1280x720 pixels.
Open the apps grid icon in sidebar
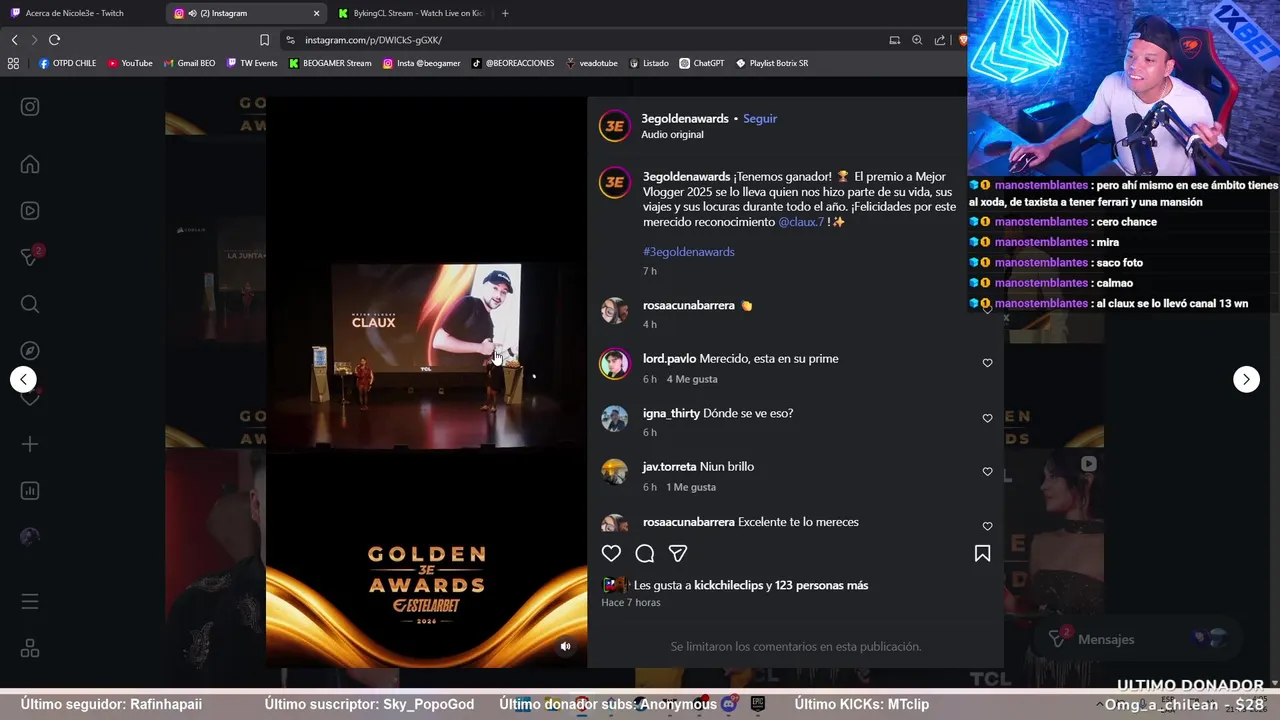point(30,649)
